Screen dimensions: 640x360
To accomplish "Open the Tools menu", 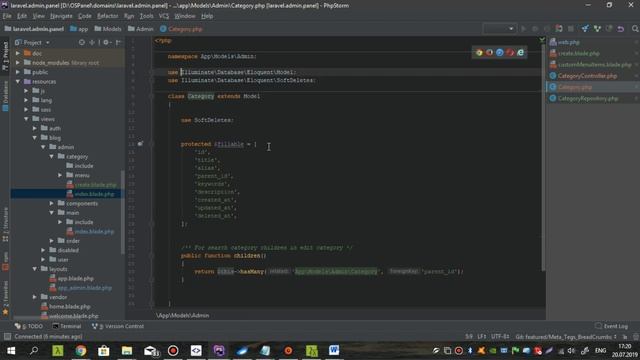I will tap(146, 16).
